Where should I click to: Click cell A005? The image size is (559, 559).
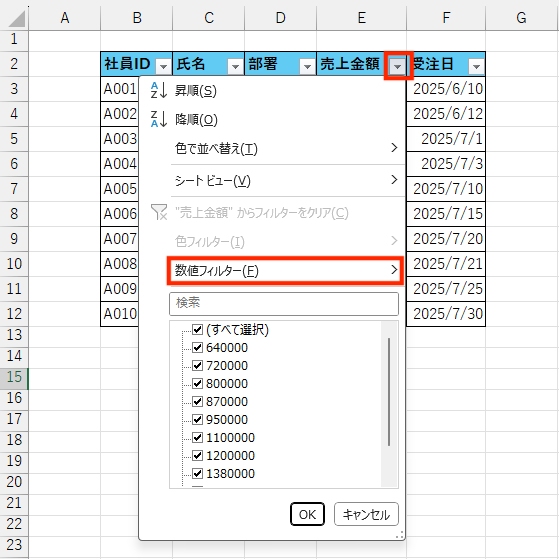(120, 189)
